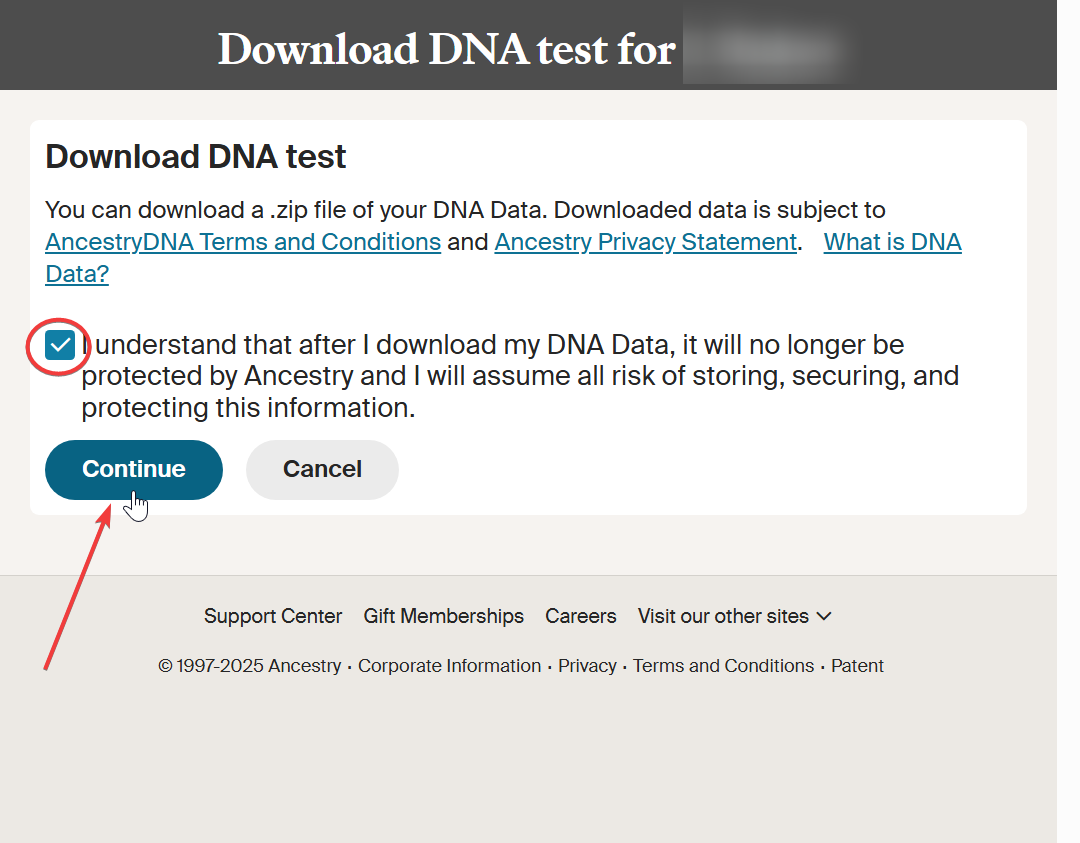Viewport: 1080px width, 843px height.
Task: Click the "Download DNA test for" page header title
Action: pos(447,49)
